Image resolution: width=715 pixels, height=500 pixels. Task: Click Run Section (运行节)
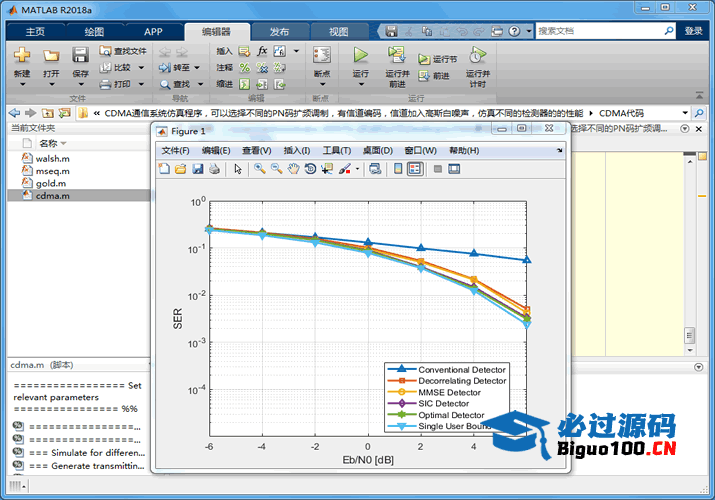pos(438,59)
